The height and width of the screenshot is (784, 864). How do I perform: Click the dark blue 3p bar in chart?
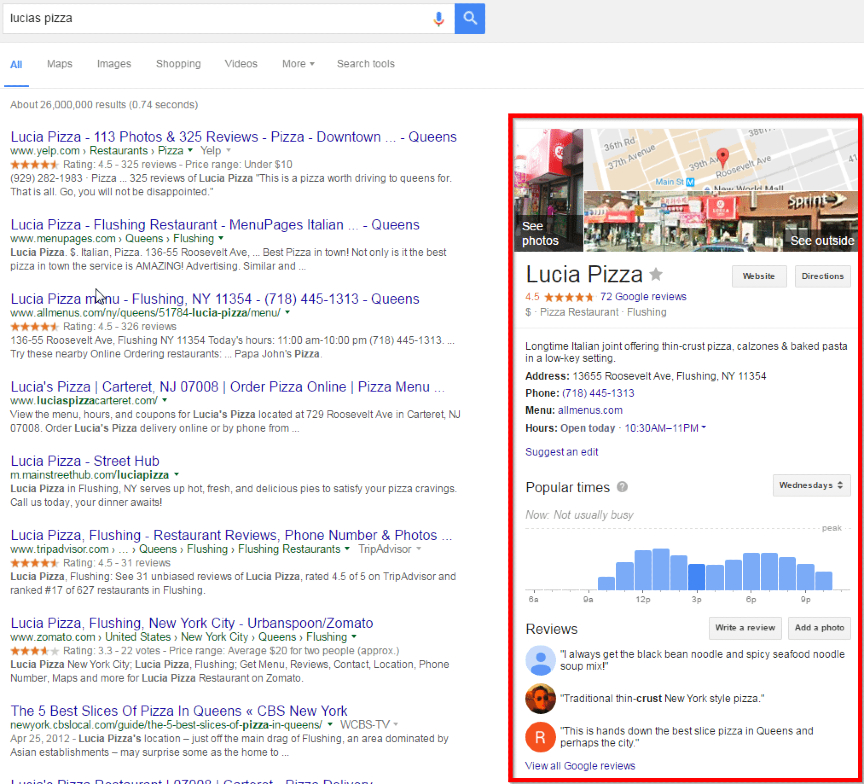pyautogui.click(x=696, y=577)
